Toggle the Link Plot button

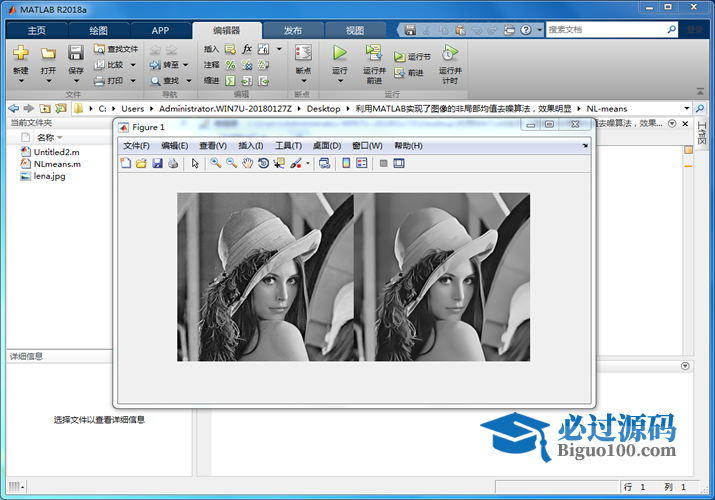click(x=325, y=163)
